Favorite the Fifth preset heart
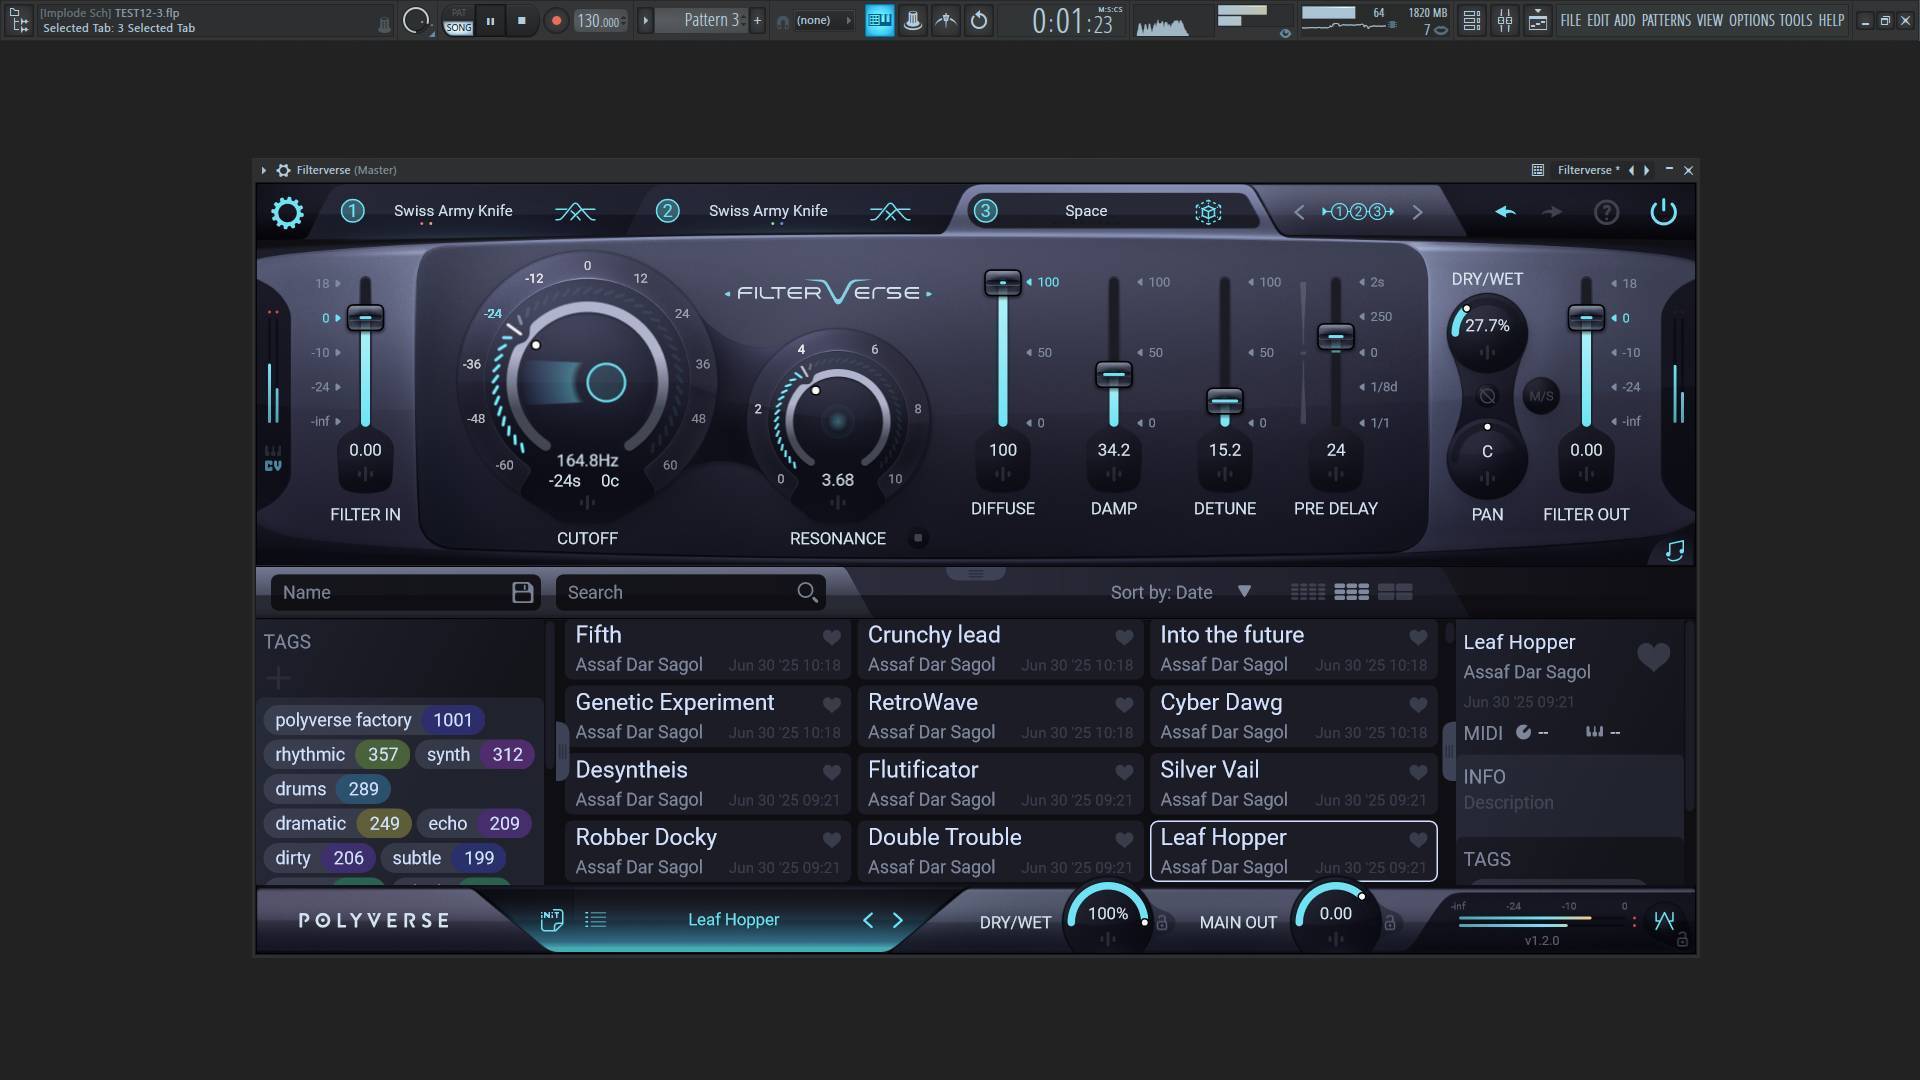The image size is (1920, 1080). point(831,637)
